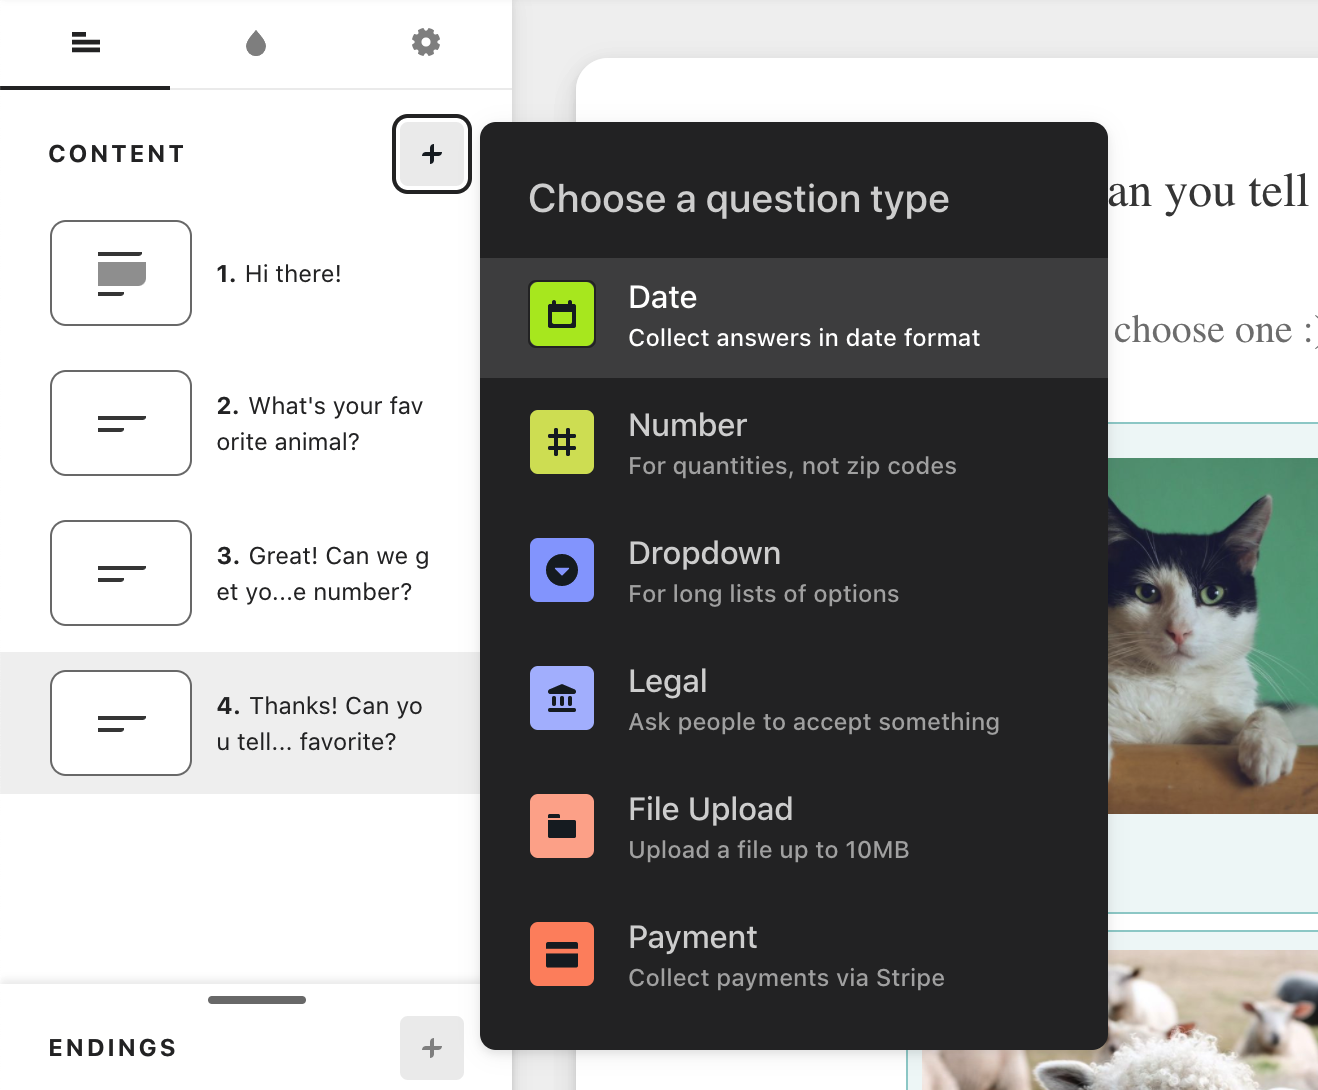Open question 2 'What's your favorite animal?'
Viewport: 1318px width, 1090px height.
coord(240,423)
